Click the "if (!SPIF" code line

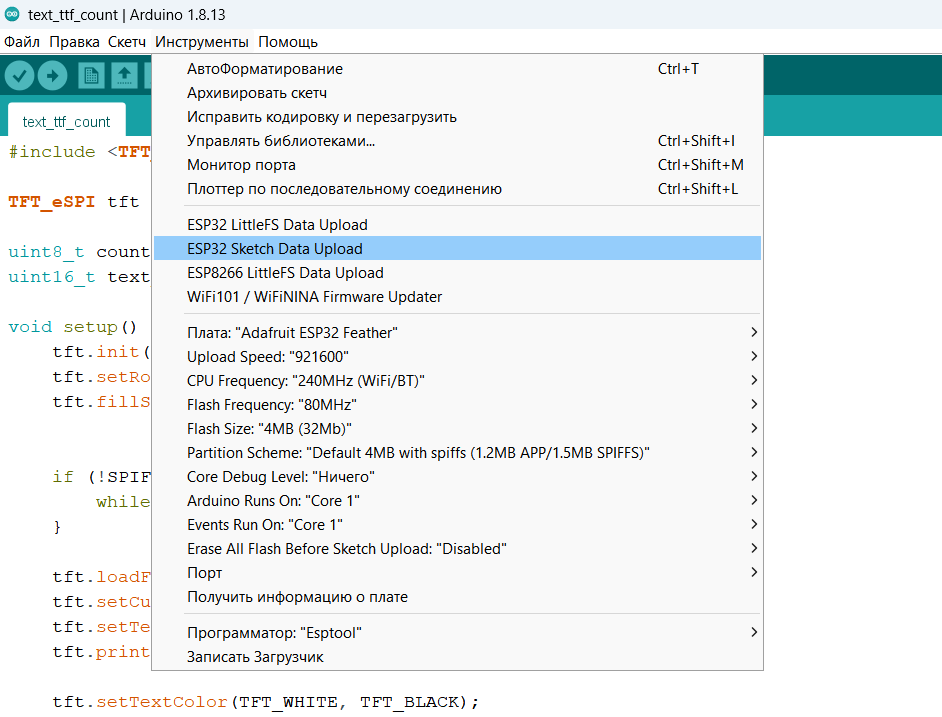coord(101,477)
